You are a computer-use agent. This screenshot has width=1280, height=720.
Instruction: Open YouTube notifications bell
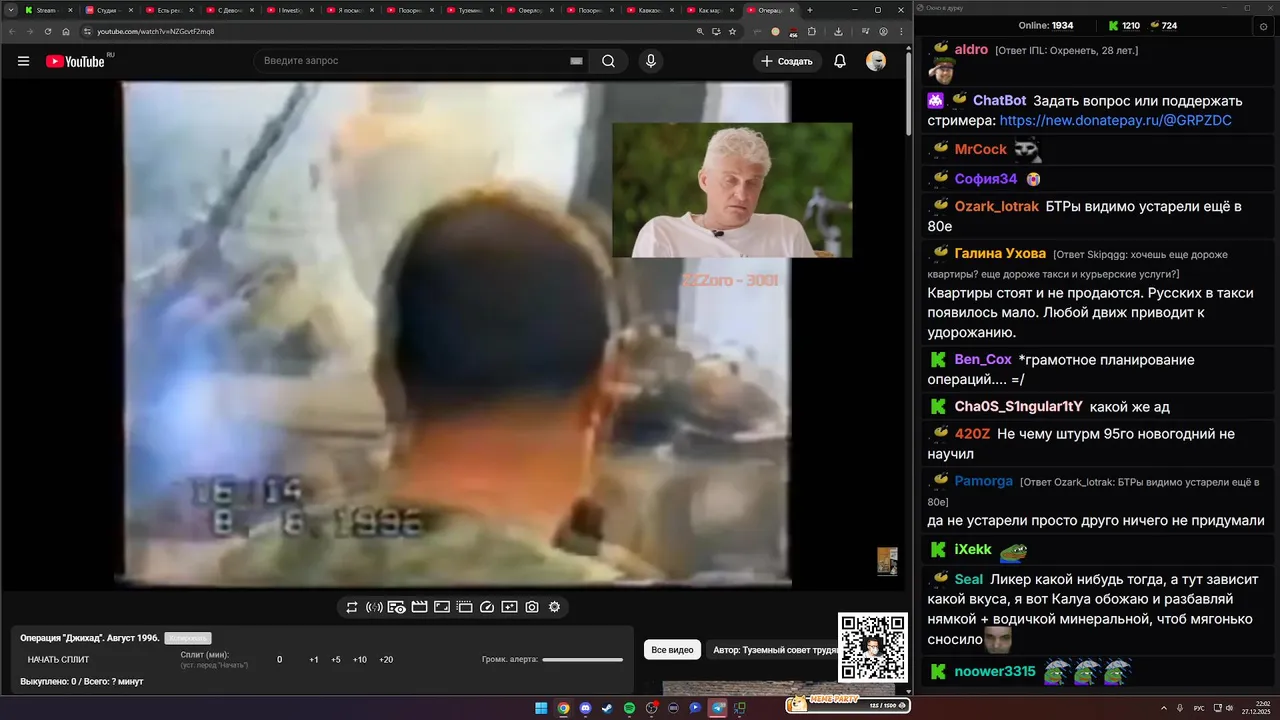coord(840,61)
